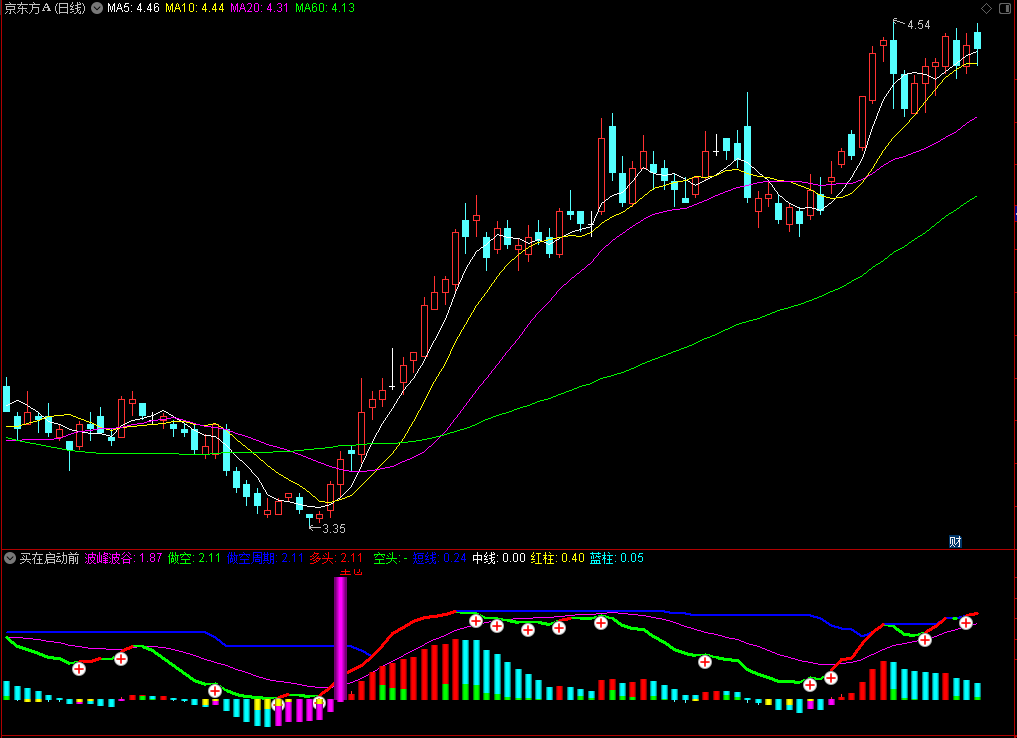Viewport: 1017px width, 738px height.
Task: Click the 3.35 low price label
Action: coord(334,529)
